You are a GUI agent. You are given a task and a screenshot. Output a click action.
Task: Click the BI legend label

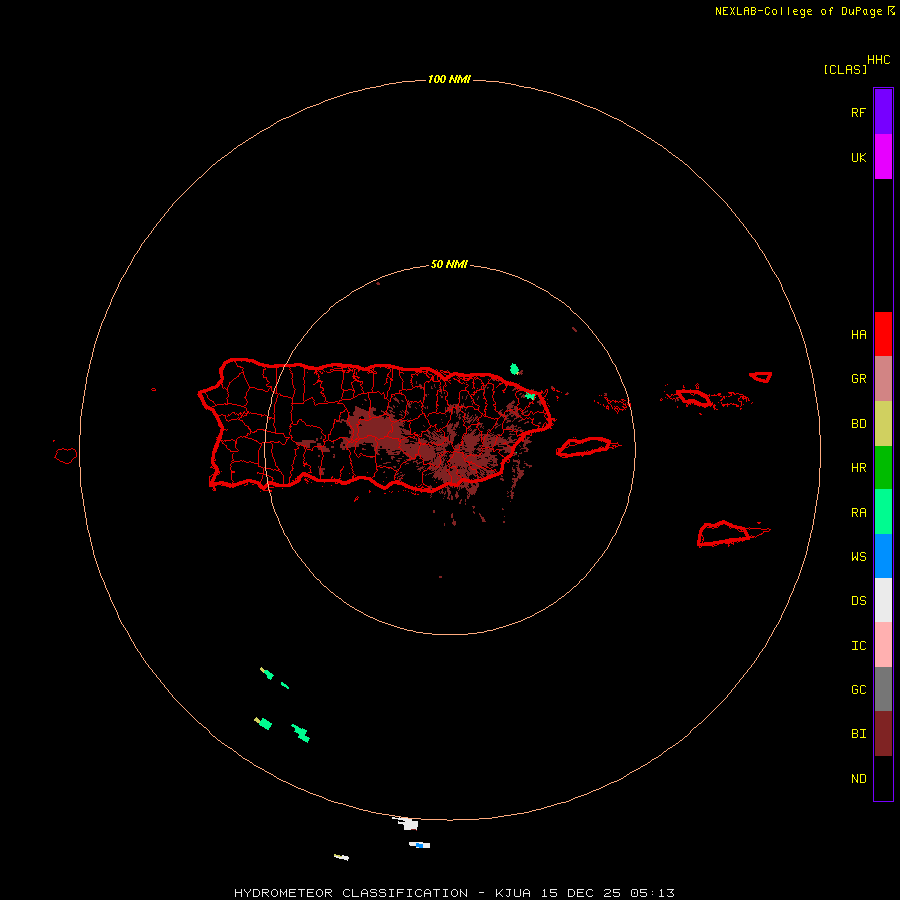click(858, 734)
